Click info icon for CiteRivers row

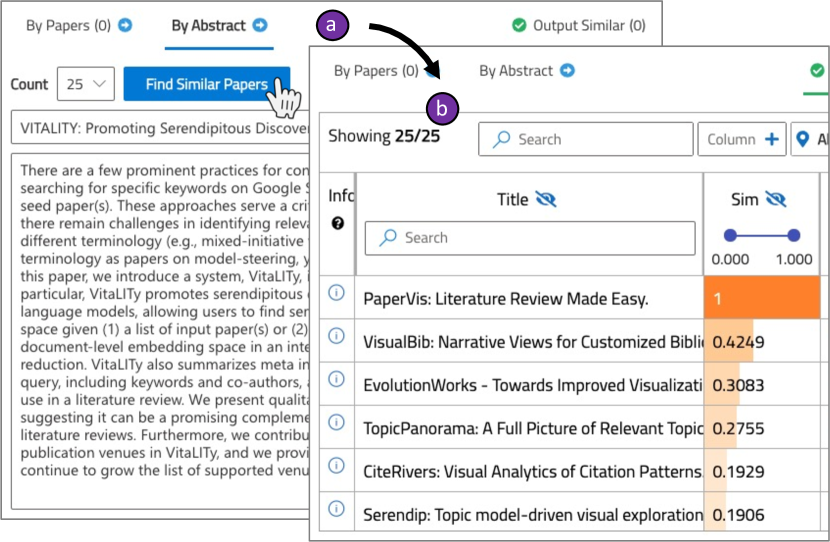336,465
